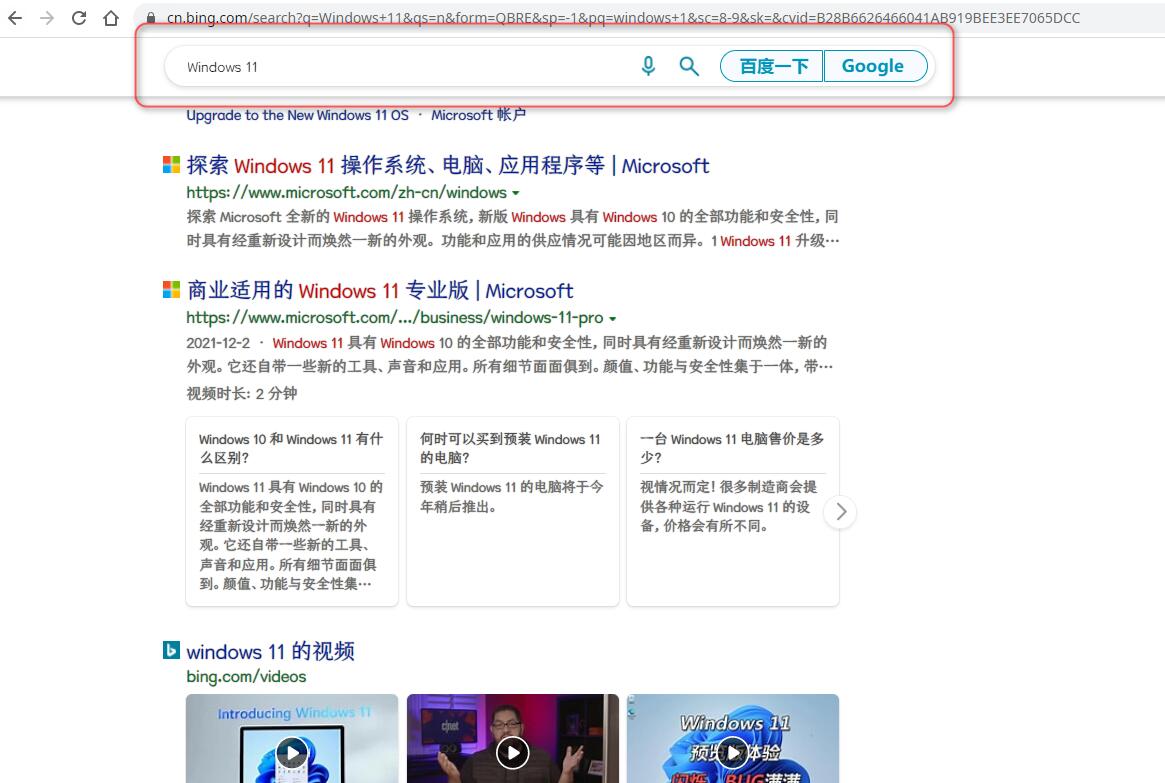Click the magnifying glass search icon

point(689,66)
